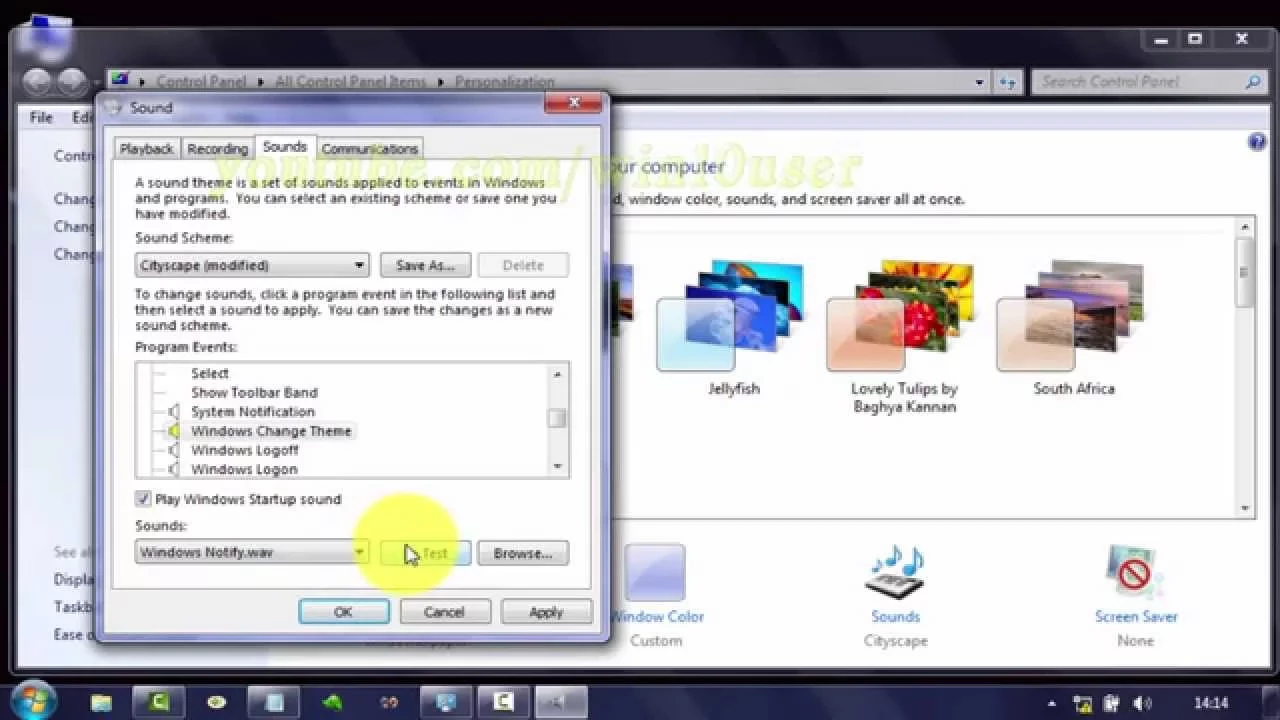This screenshot has width=1280, height=720.
Task: Select the Sound dialog taskbar button
Action: pos(561,703)
